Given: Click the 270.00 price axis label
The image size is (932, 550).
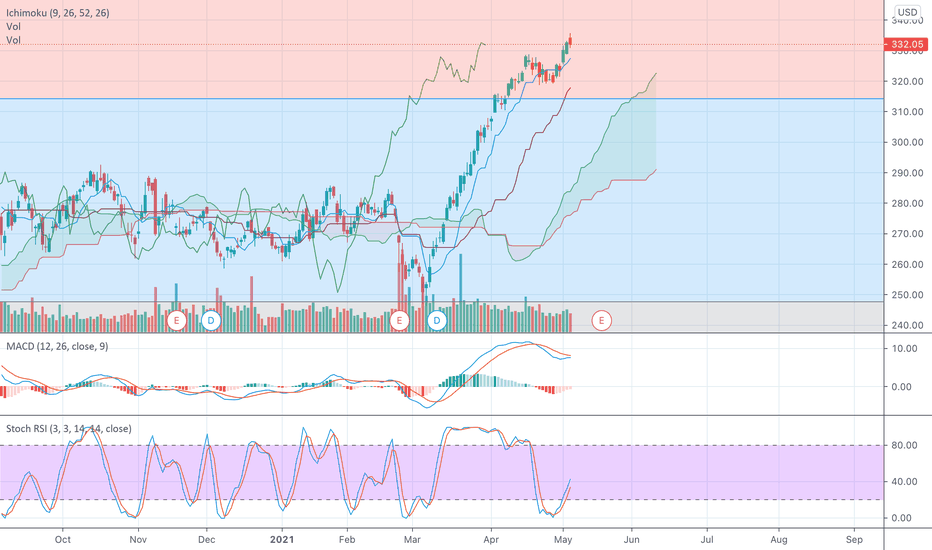Looking at the screenshot, I should (908, 234).
